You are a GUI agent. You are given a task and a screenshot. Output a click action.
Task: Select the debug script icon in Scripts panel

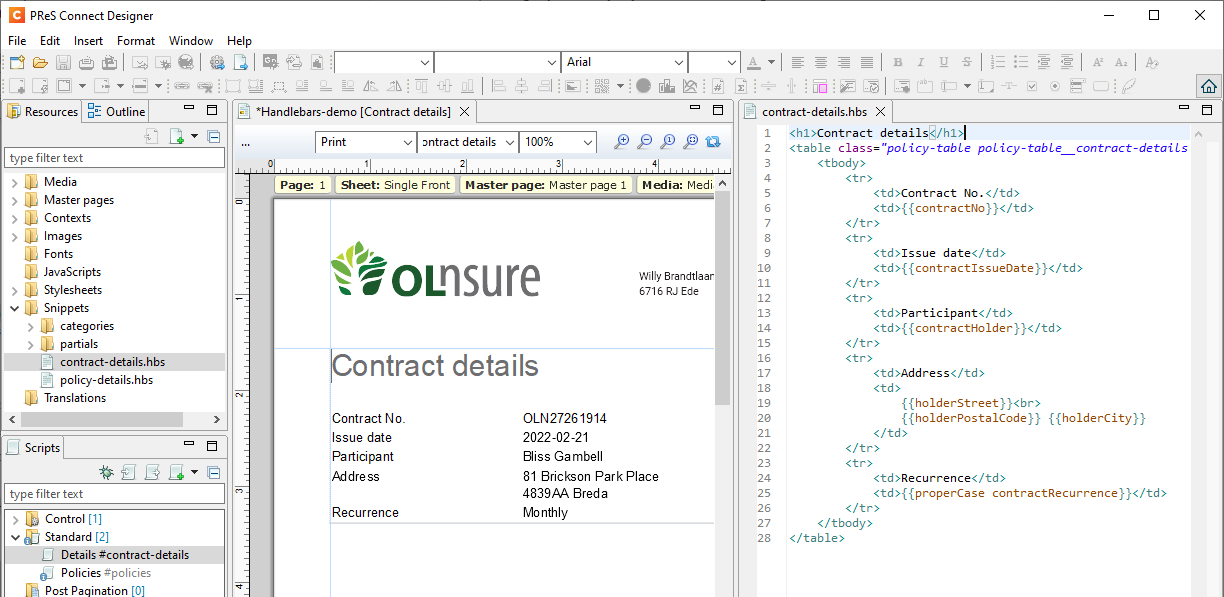coord(104,471)
